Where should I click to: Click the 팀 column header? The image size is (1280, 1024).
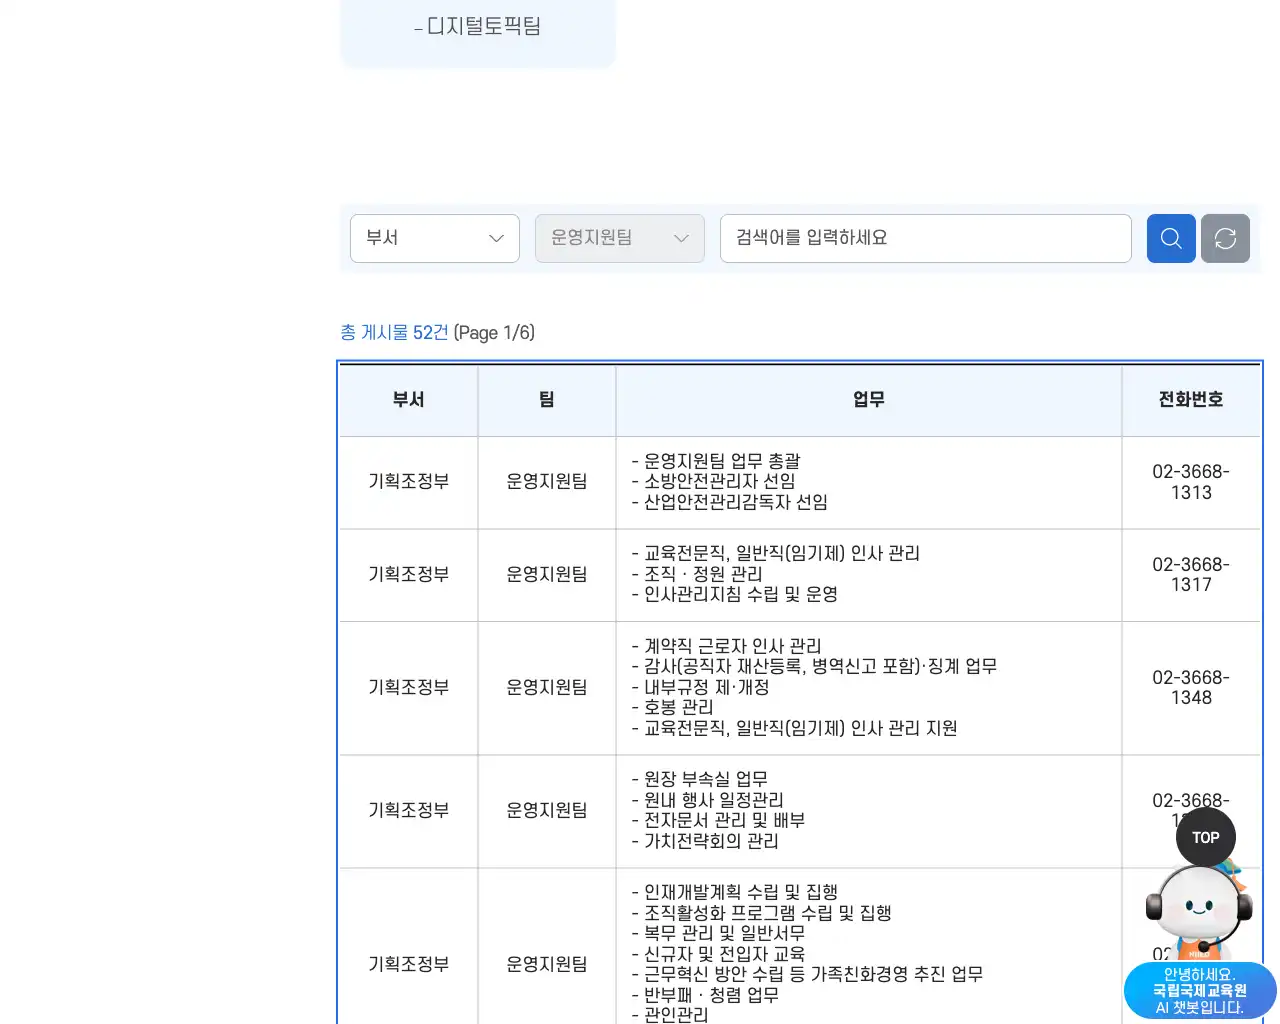click(x=547, y=400)
